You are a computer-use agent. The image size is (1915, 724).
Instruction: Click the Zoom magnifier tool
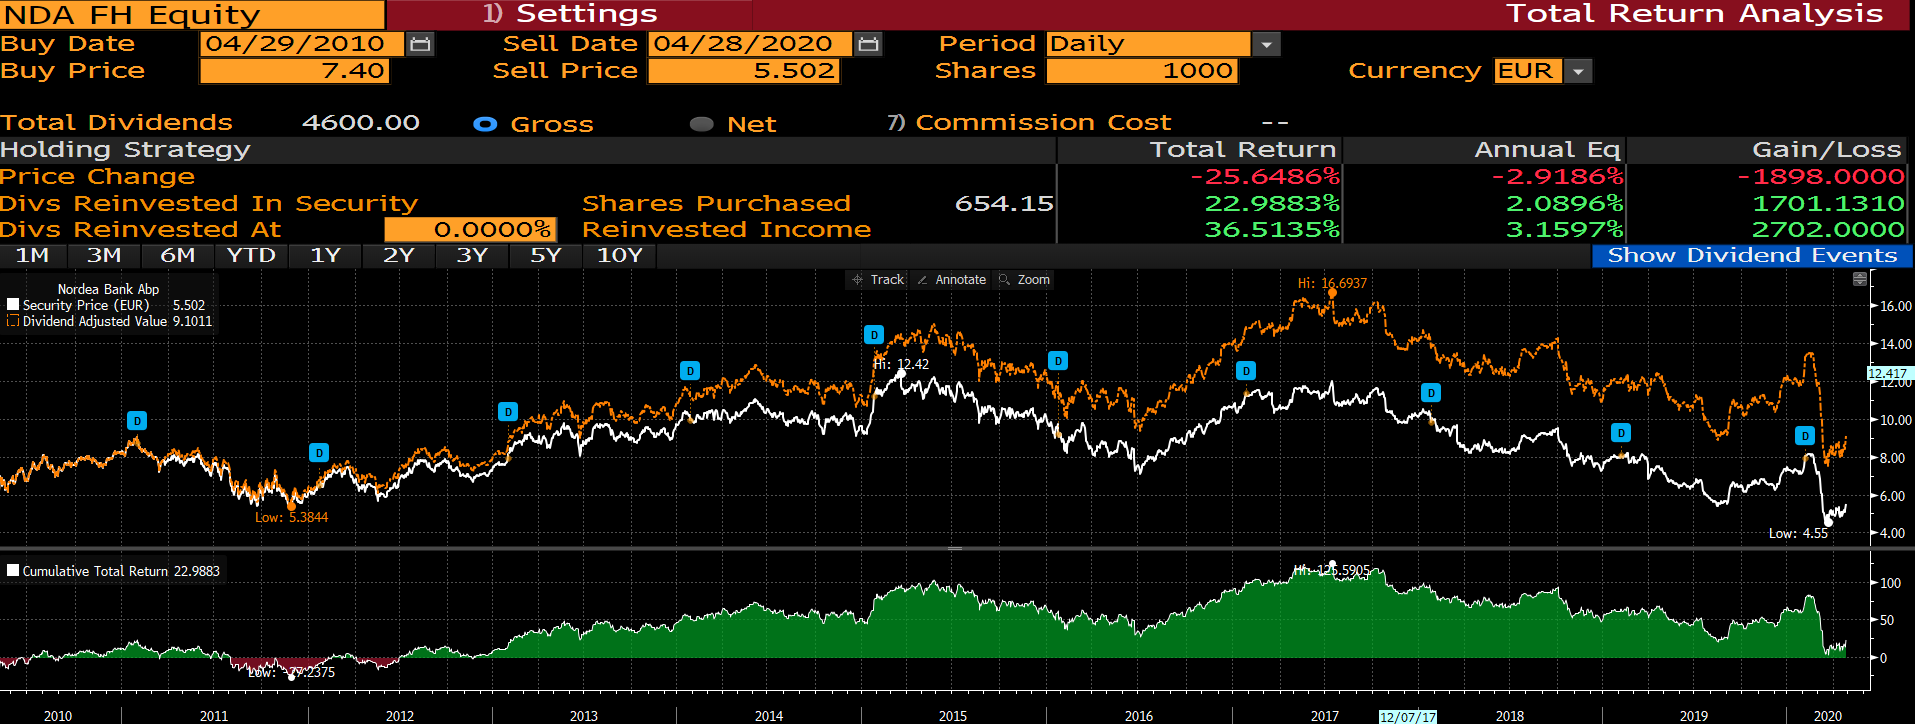pyautogui.click(x=1025, y=280)
